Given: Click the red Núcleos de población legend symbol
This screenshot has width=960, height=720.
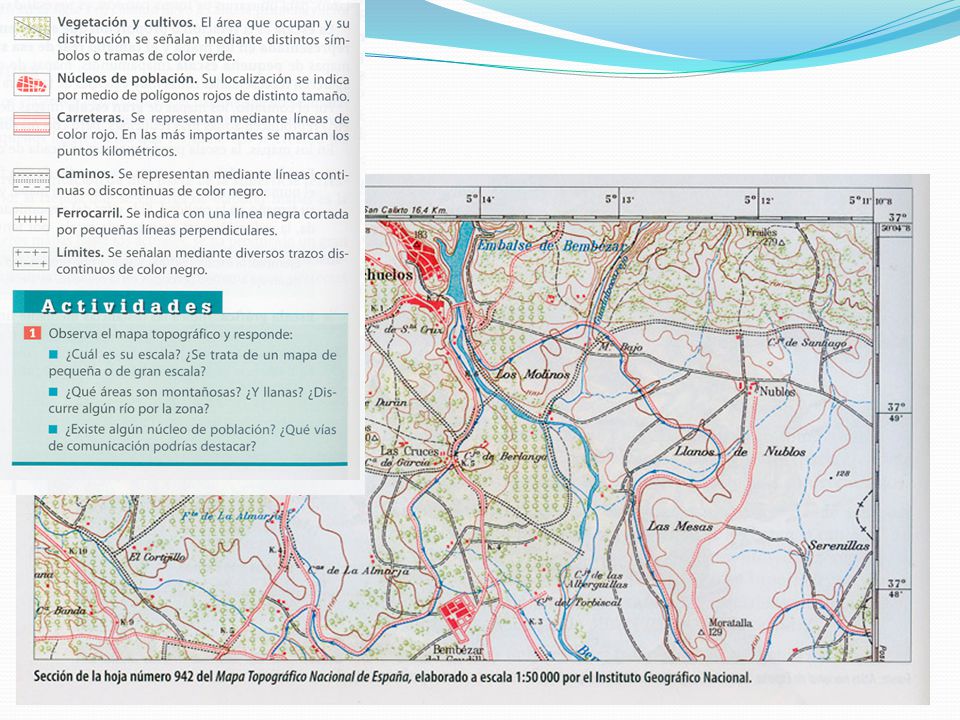Looking at the screenshot, I should coord(32,84).
